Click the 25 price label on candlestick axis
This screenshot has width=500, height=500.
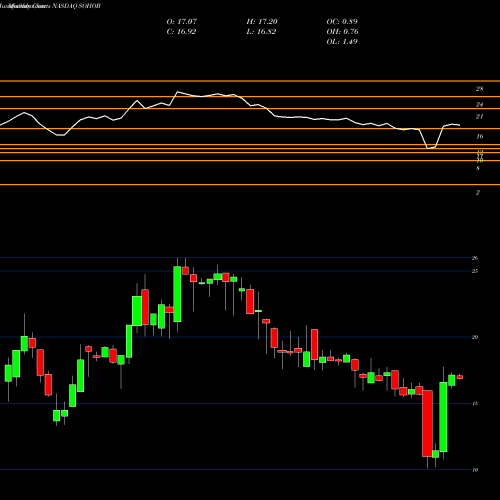(x=475, y=271)
